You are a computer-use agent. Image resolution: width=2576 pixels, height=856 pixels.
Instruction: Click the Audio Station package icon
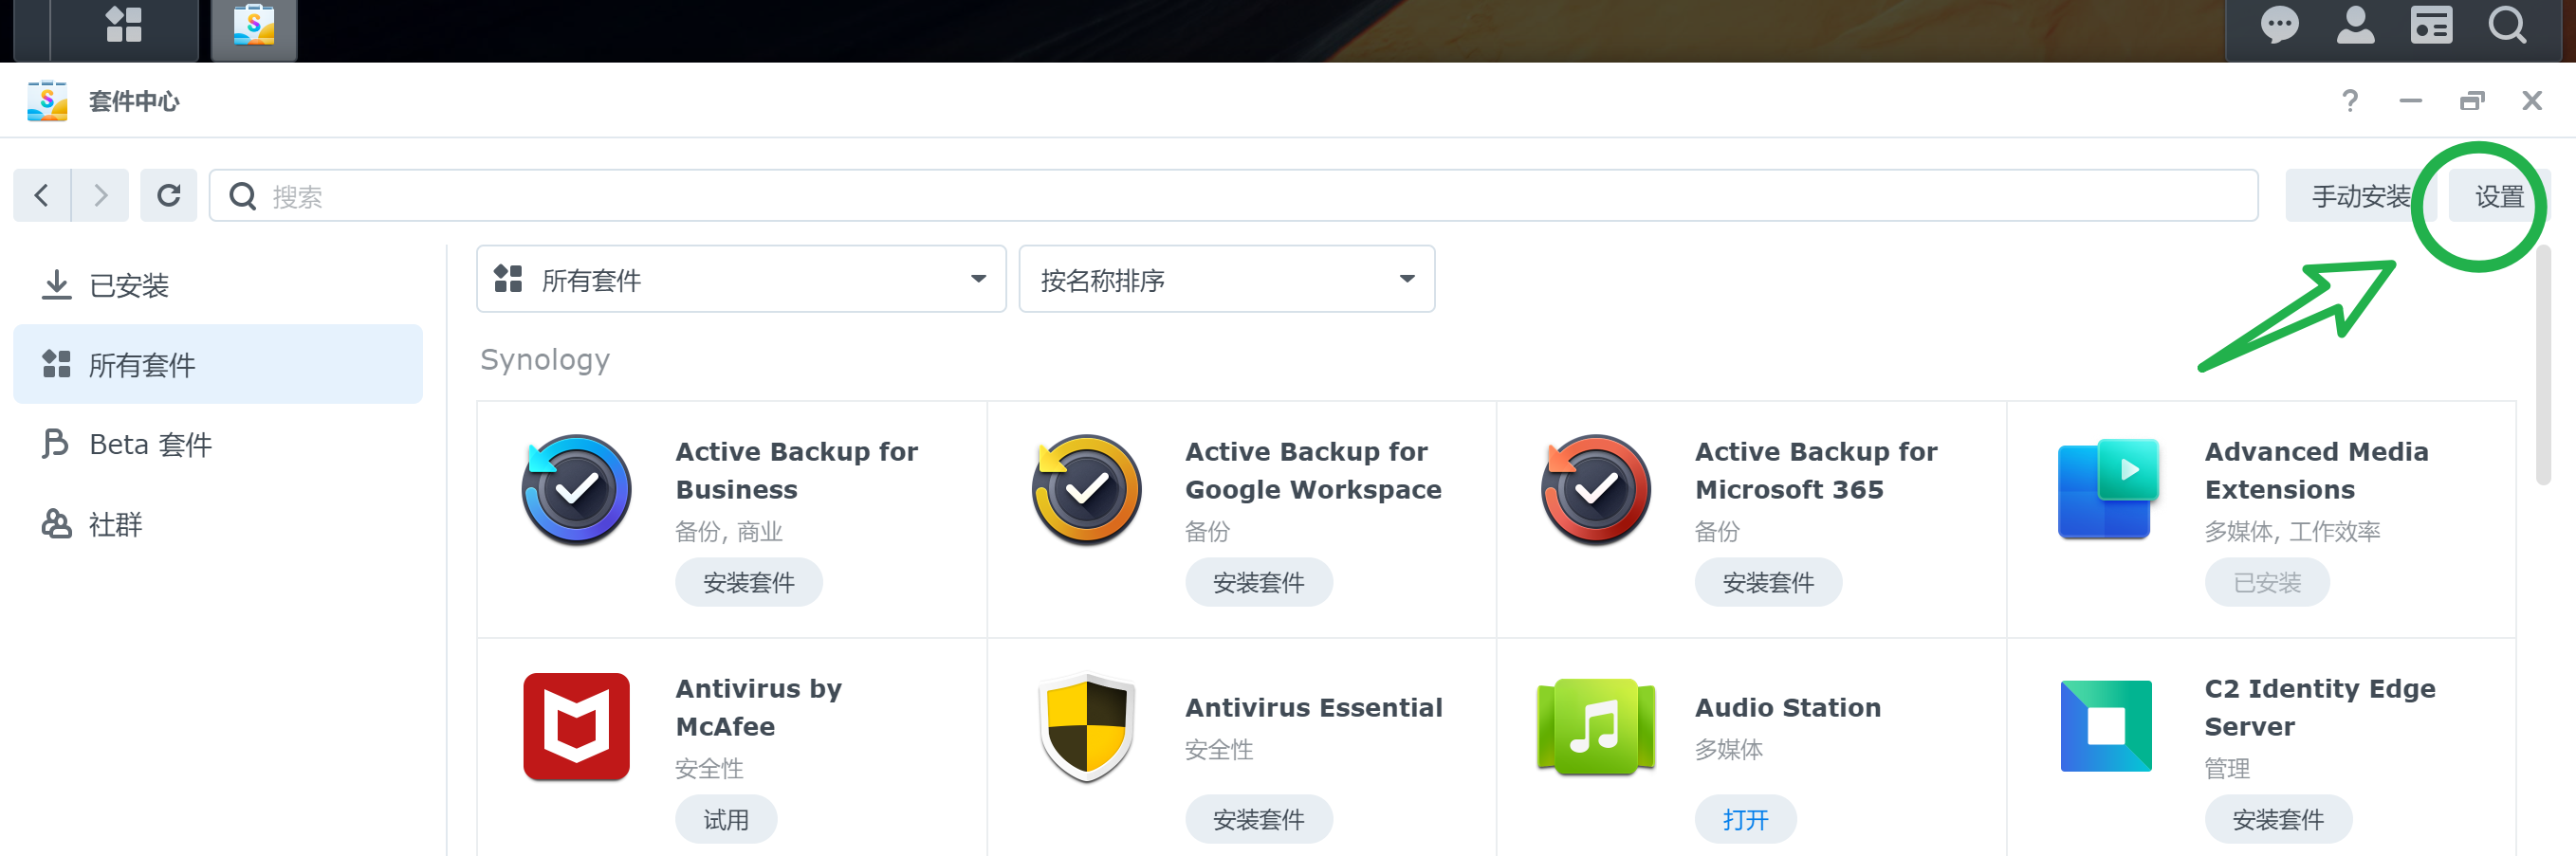coord(1595,727)
